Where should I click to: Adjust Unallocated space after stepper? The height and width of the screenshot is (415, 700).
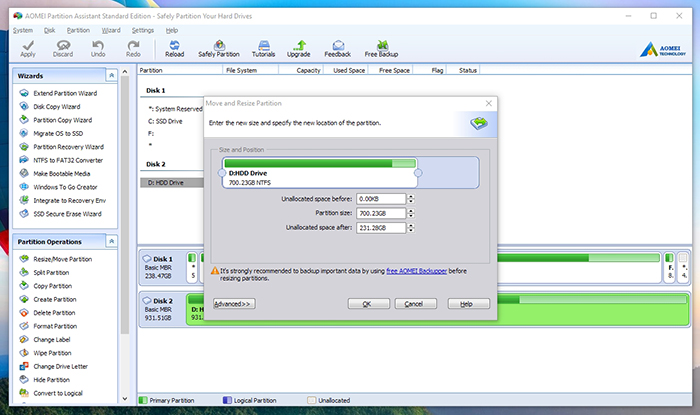tap(411, 228)
